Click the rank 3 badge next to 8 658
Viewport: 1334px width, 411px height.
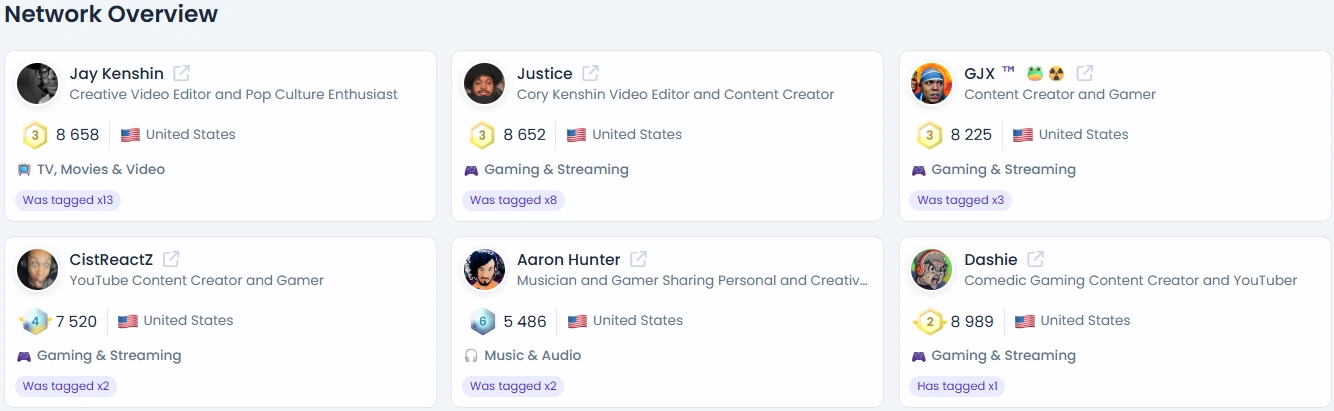click(x=35, y=135)
